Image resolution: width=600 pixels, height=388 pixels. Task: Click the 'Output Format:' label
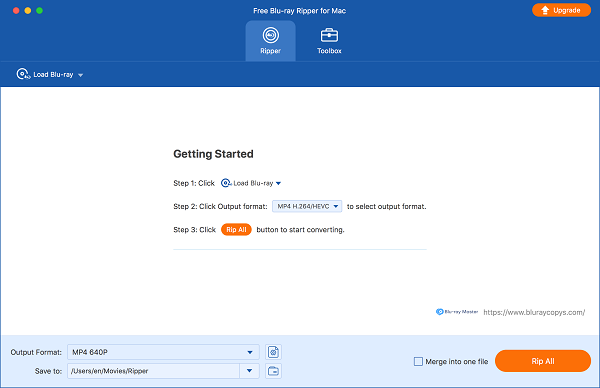pos(36,352)
